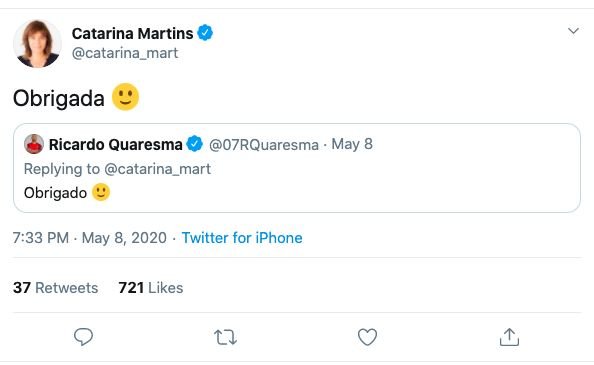The height and width of the screenshot is (365, 594).
Task: Click the 7:33 PM May 8, 2020 timestamp
Action: click(90, 238)
